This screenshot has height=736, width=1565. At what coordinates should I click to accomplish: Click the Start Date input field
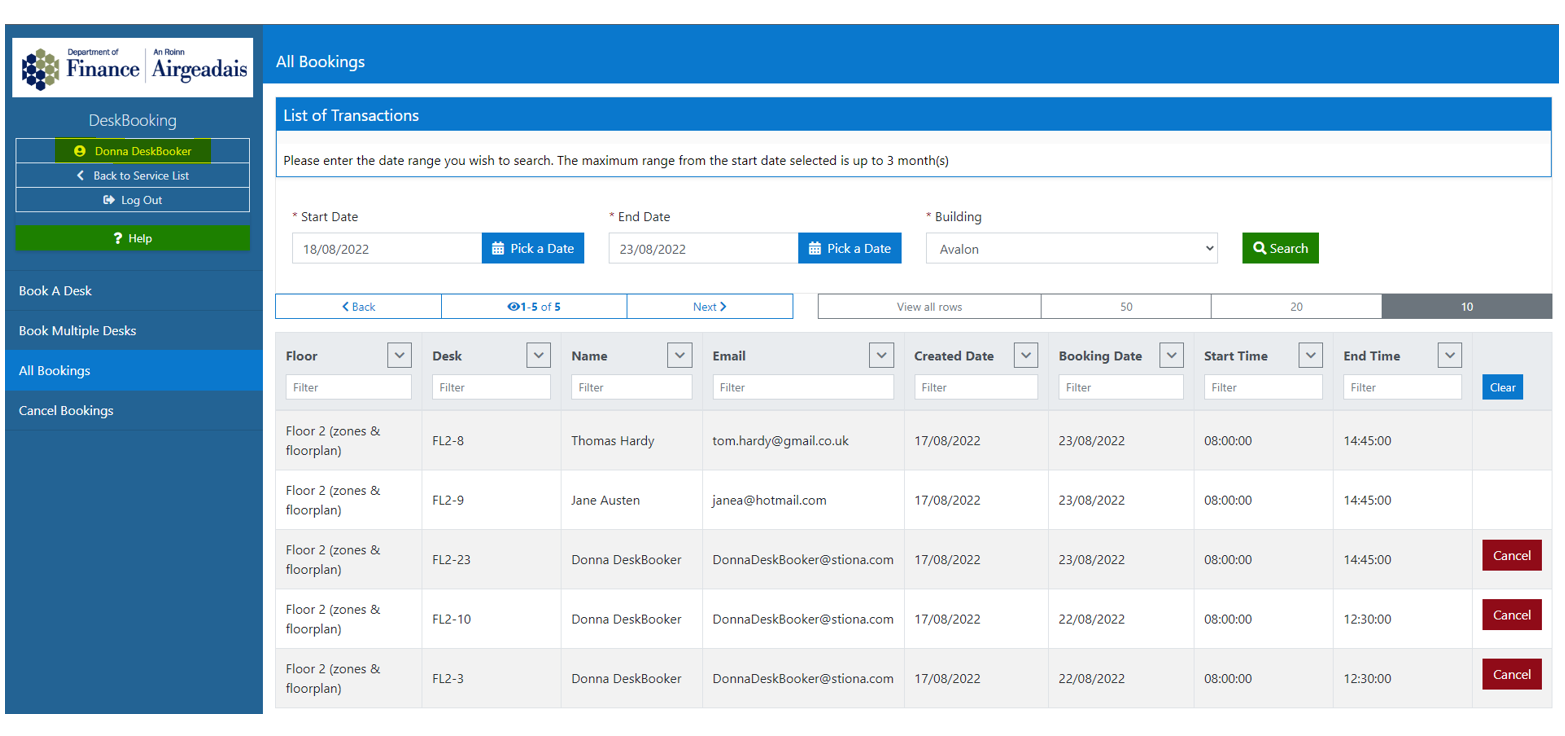coord(387,249)
